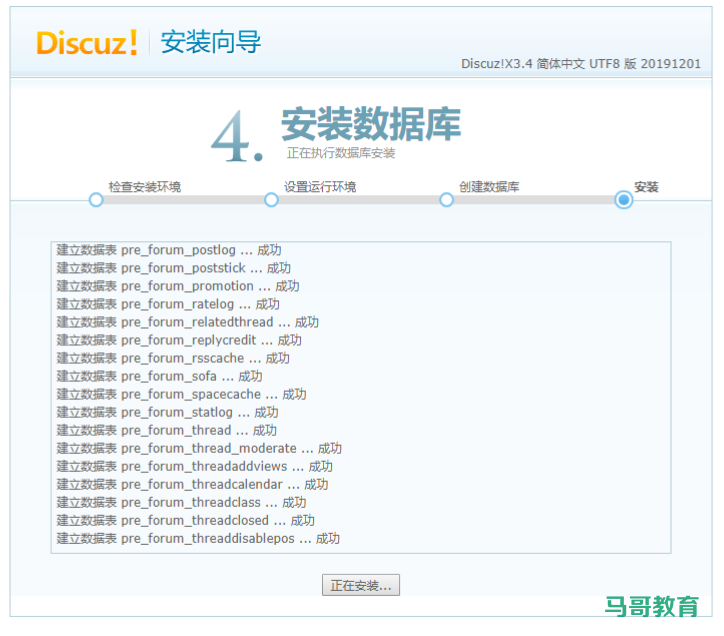Select the pre_forum_ratelog log line

coord(168,304)
